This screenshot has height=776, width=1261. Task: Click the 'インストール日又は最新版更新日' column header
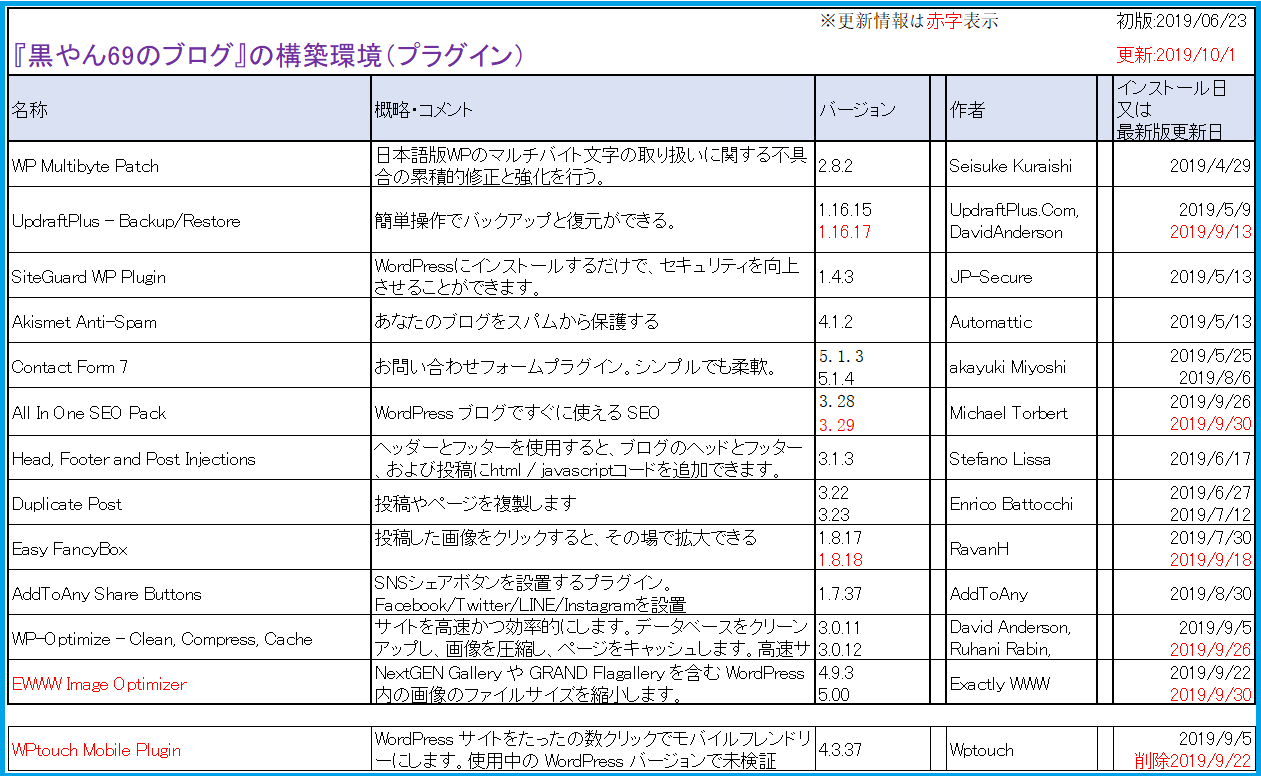[1184, 109]
